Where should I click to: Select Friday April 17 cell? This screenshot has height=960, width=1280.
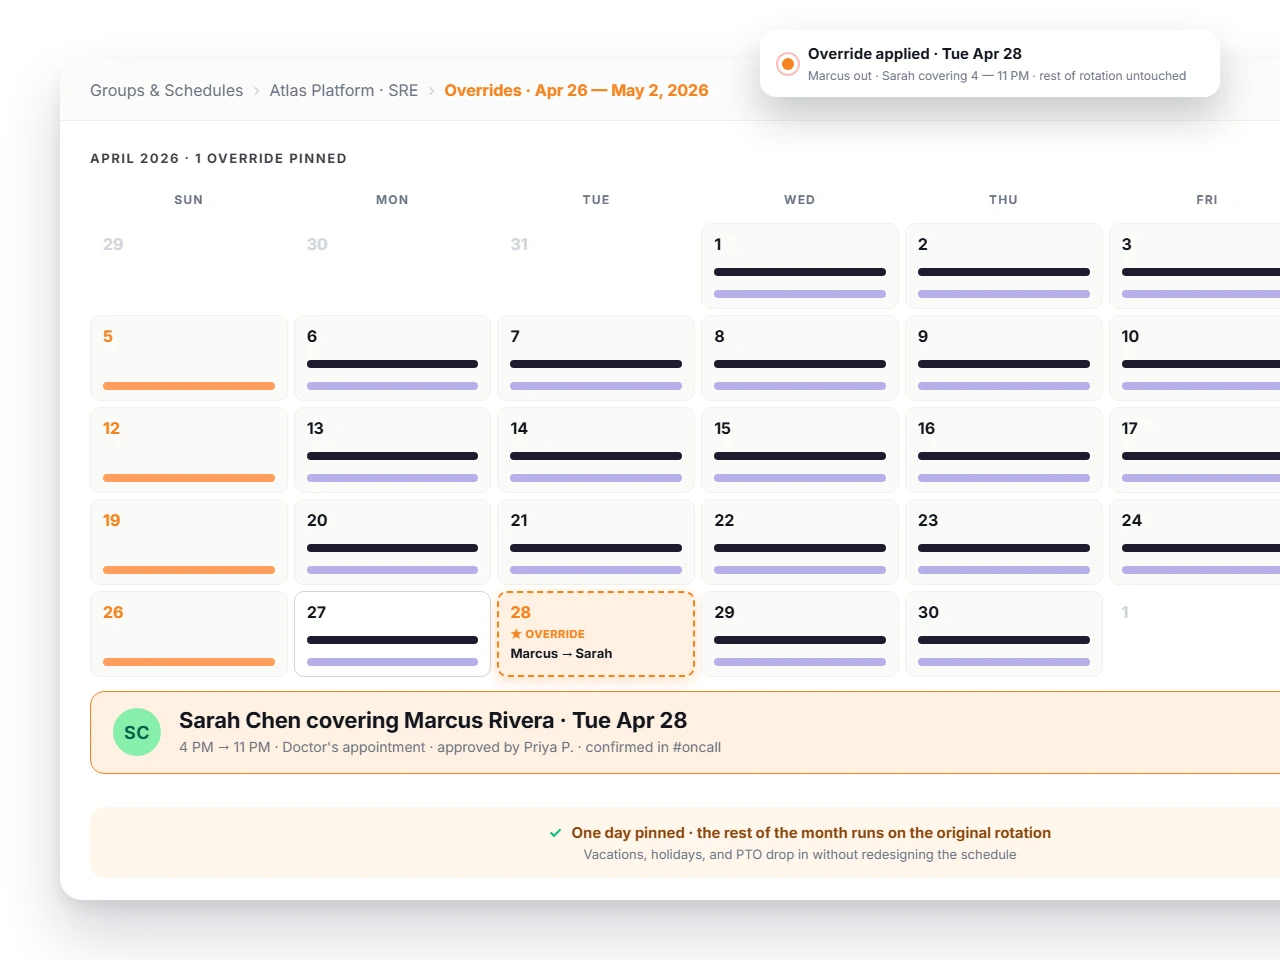1195,450
